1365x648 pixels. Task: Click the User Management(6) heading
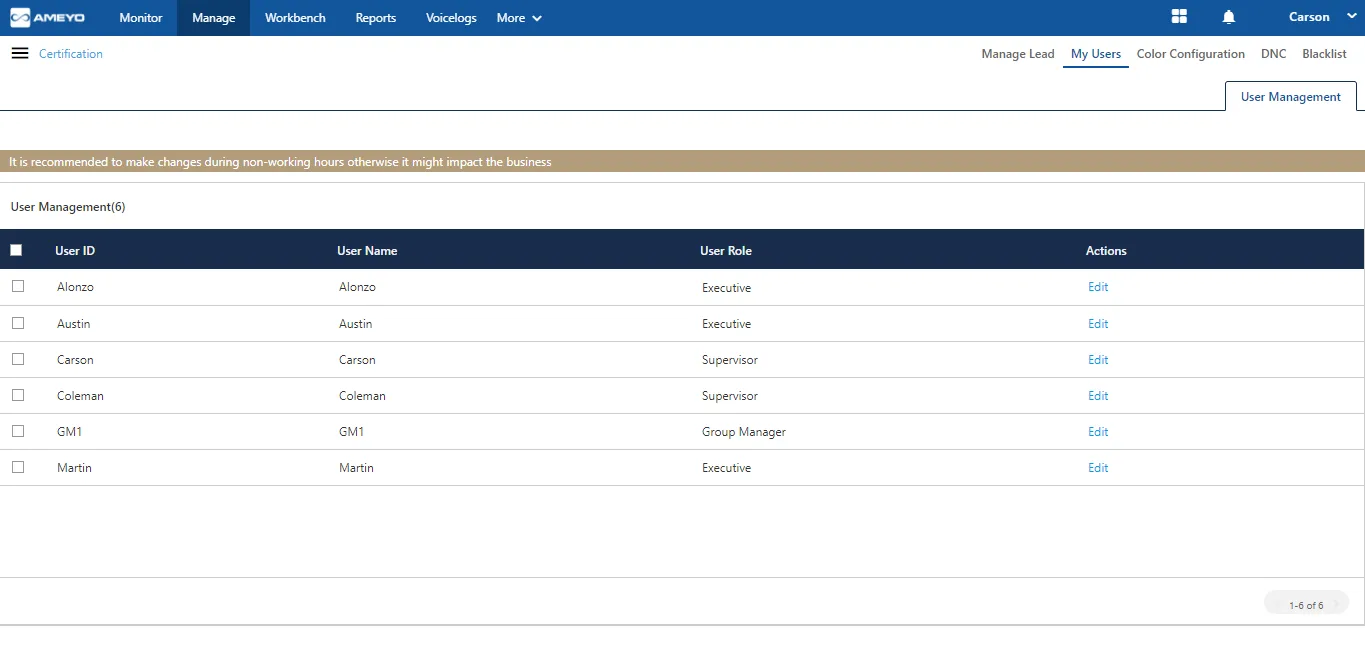click(x=68, y=207)
